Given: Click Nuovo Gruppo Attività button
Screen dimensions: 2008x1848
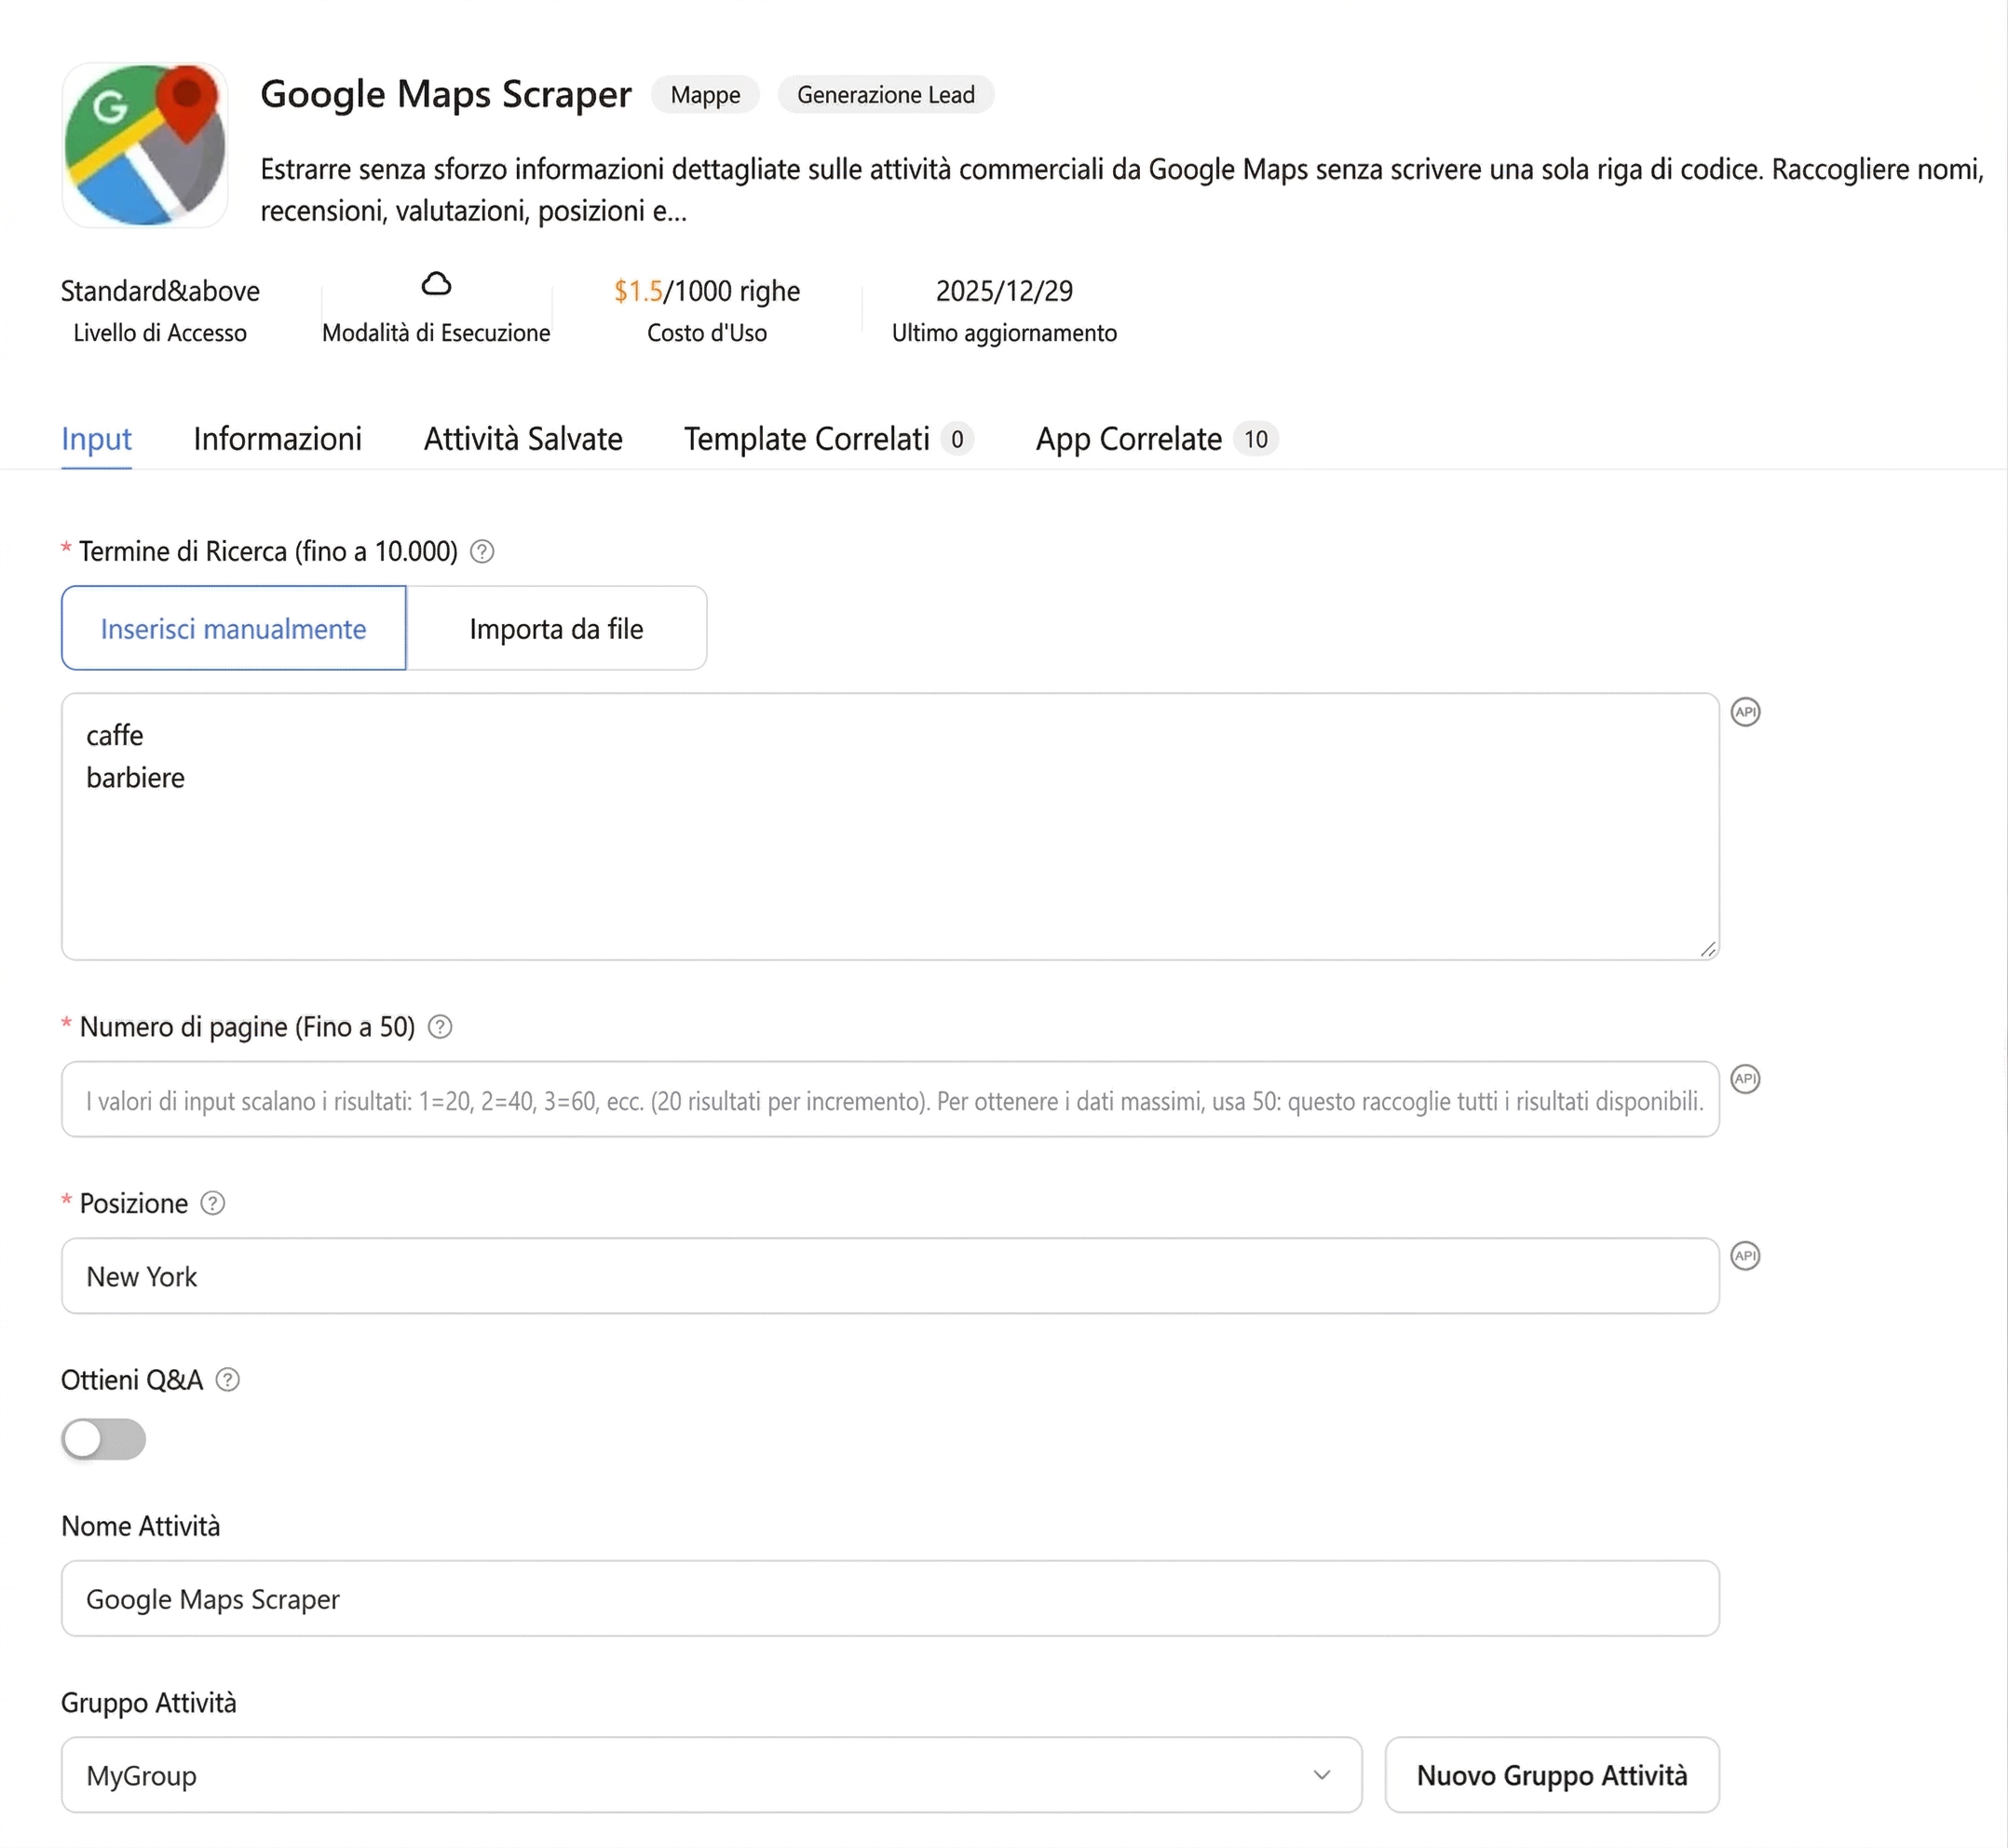Looking at the screenshot, I should 1552,1775.
